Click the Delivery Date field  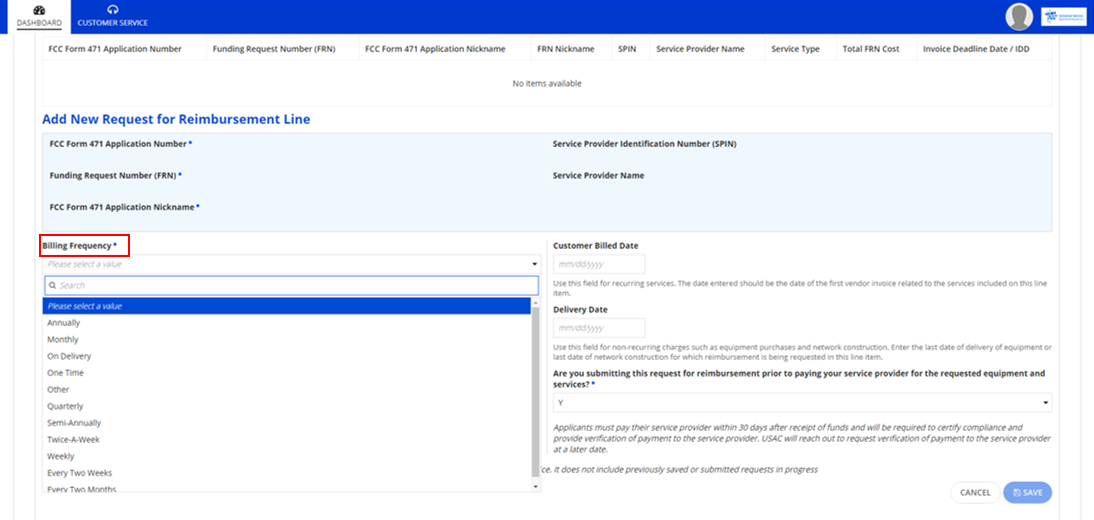(599, 328)
